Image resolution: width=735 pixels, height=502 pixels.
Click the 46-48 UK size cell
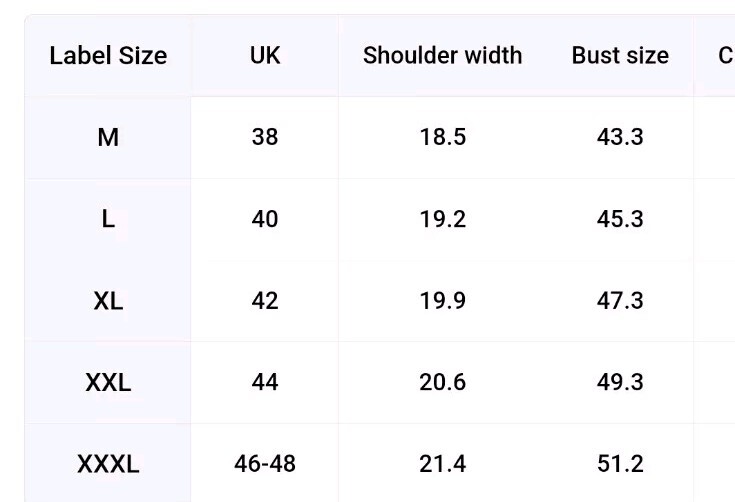[x=265, y=464]
